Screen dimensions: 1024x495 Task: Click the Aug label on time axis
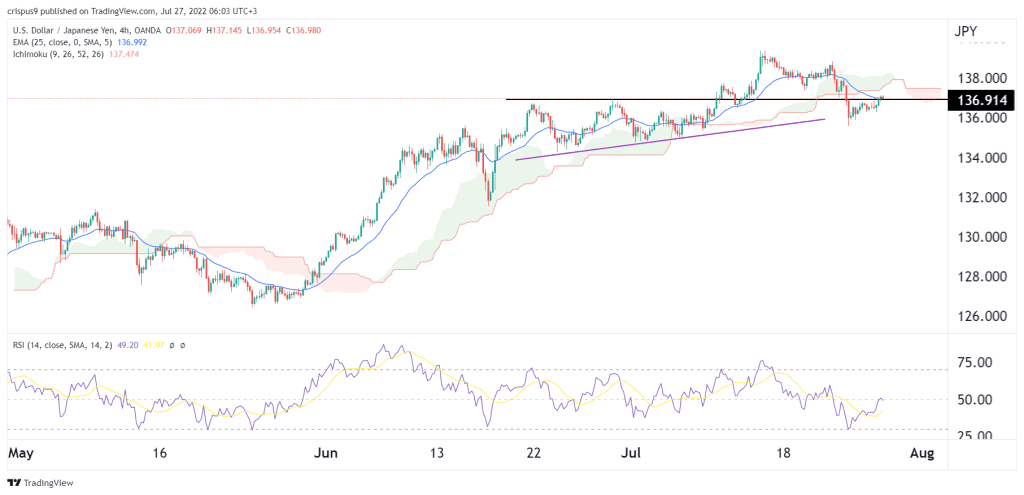tap(920, 453)
